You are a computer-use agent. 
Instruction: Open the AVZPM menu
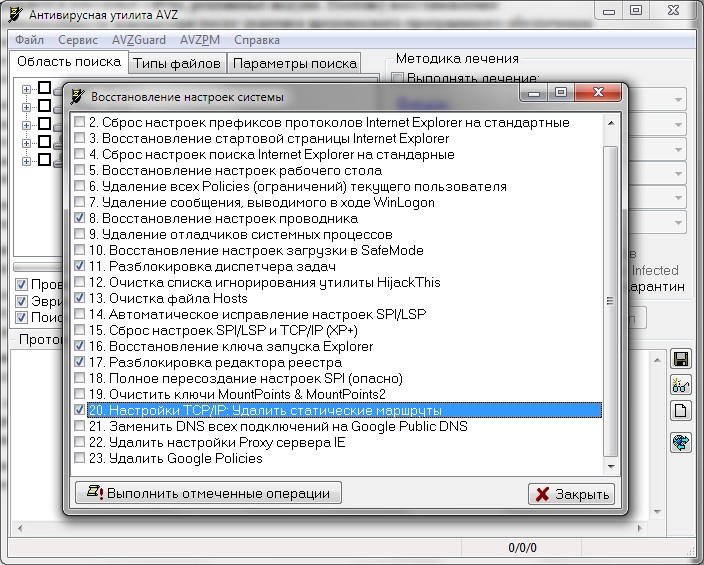pyautogui.click(x=200, y=40)
